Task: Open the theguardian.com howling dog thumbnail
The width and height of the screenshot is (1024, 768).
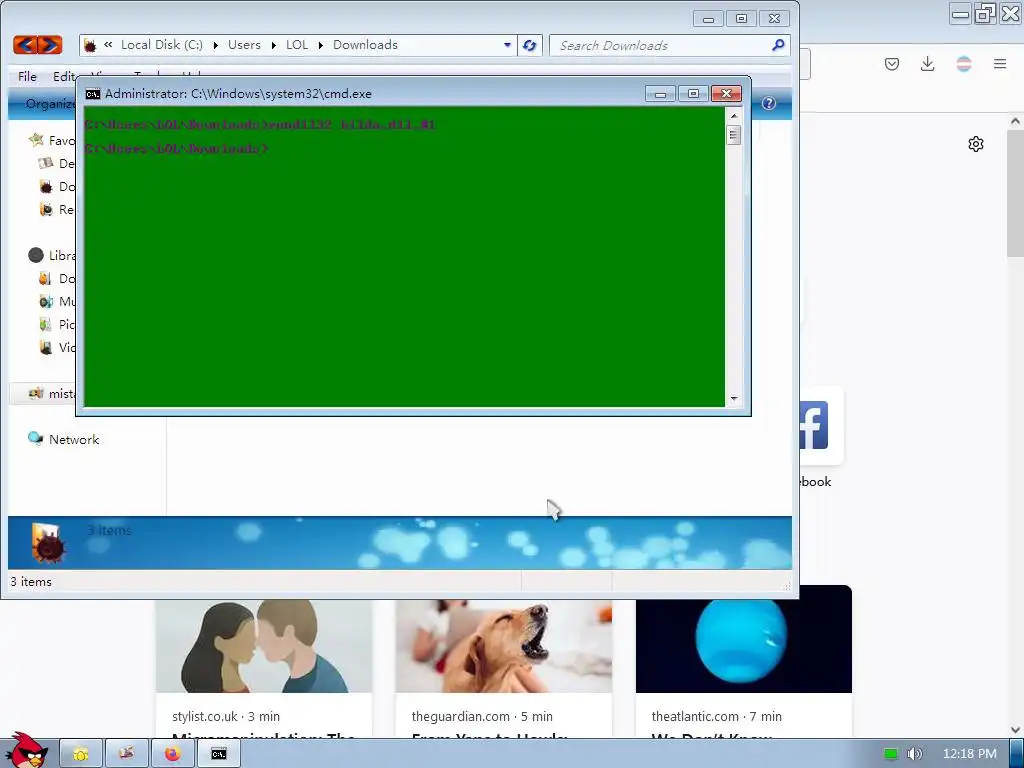Action: 504,646
